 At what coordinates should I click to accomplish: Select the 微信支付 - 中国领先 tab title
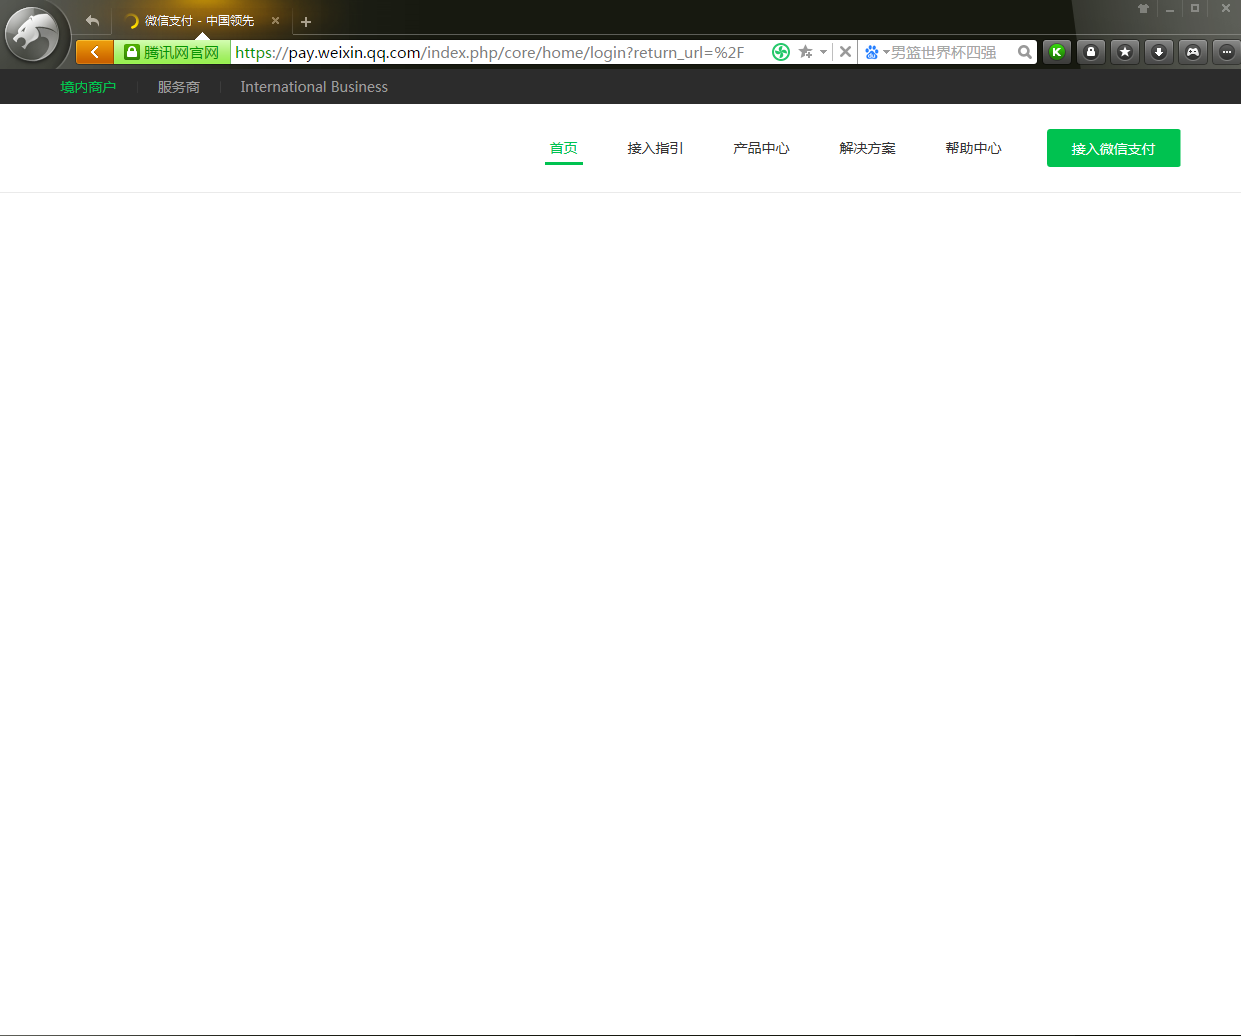coord(199,20)
